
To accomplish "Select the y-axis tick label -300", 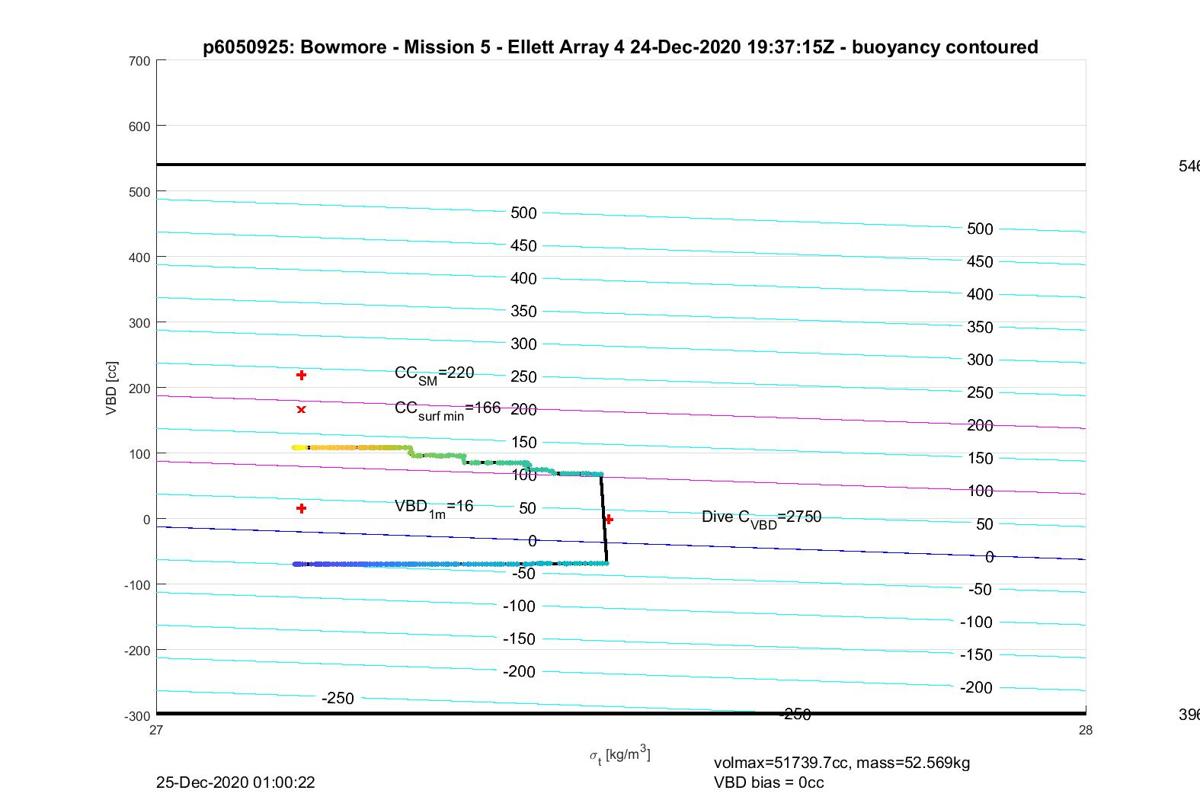I will [x=137, y=715].
